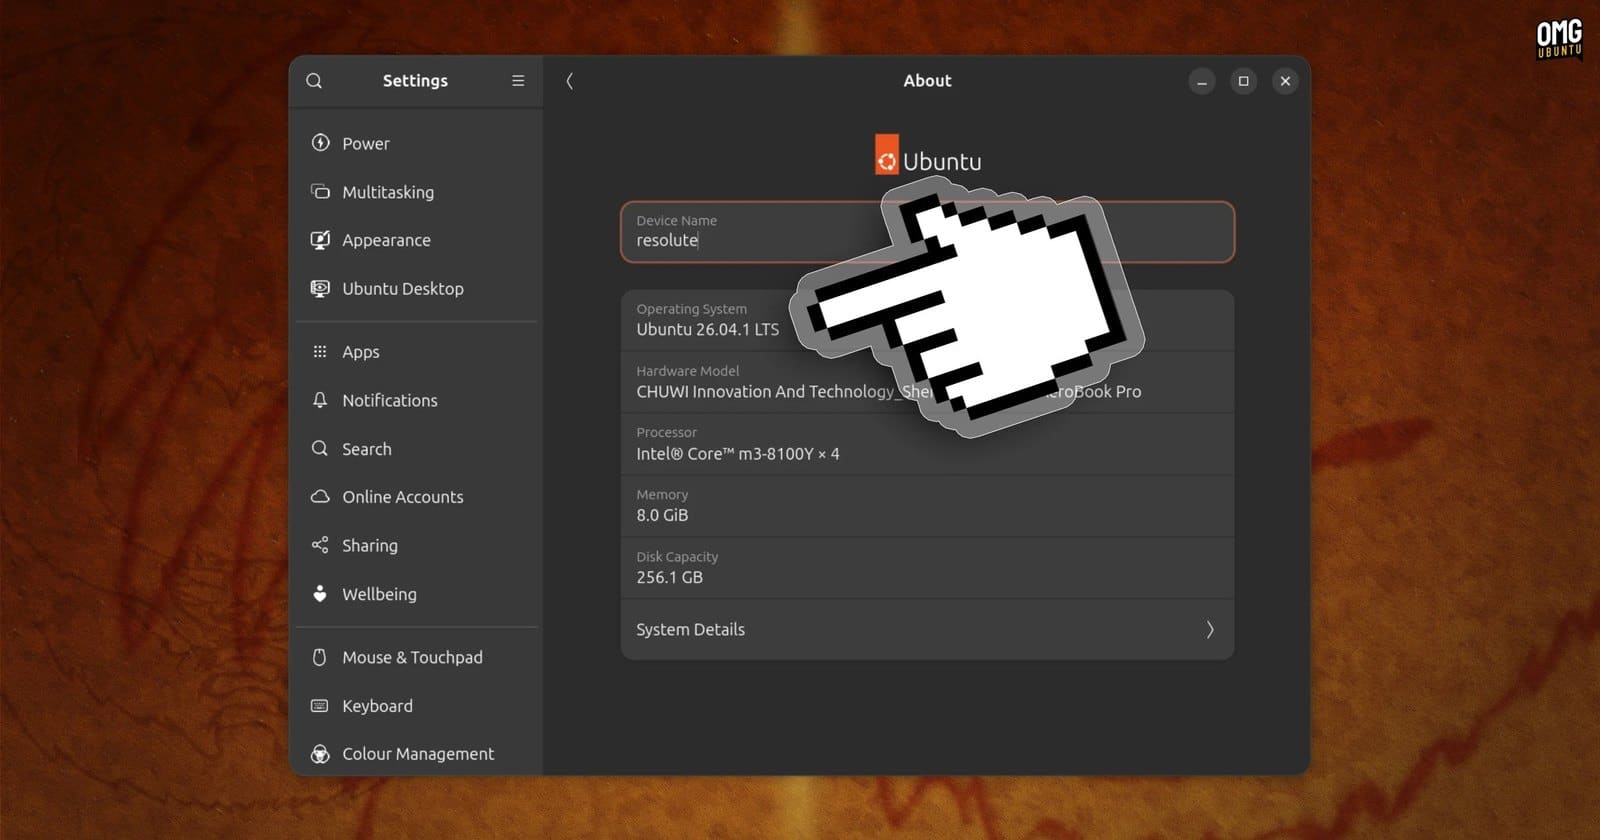Screen dimensions: 1600x840
Task: Open the Settings hamburger menu
Action: tap(518, 81)
